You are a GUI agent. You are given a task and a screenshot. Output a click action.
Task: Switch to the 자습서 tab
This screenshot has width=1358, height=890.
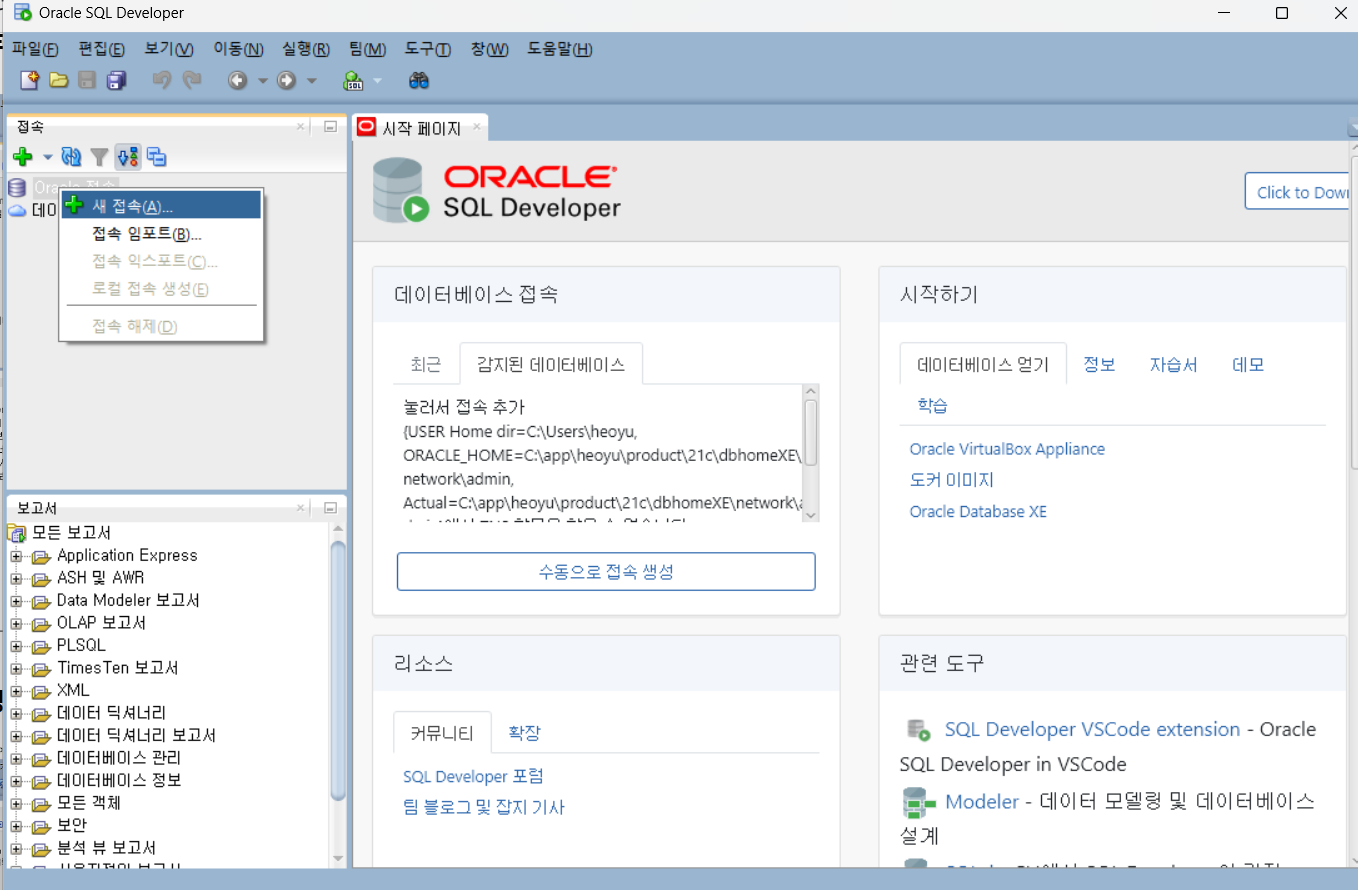[x=1174, y=365]
